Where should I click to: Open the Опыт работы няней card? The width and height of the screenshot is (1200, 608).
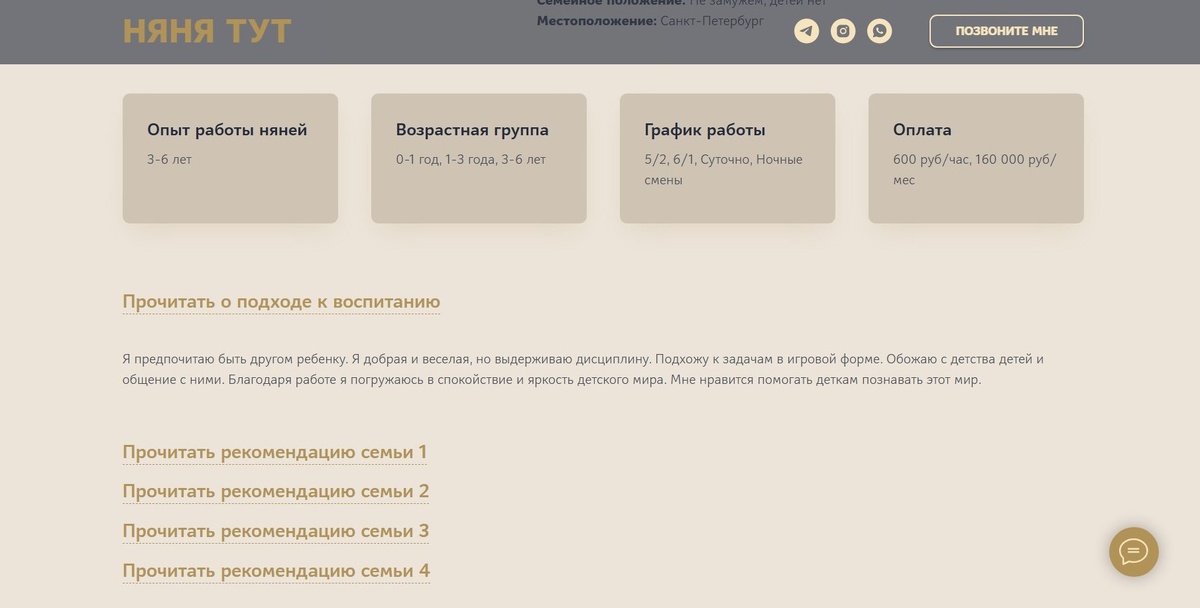230,157
